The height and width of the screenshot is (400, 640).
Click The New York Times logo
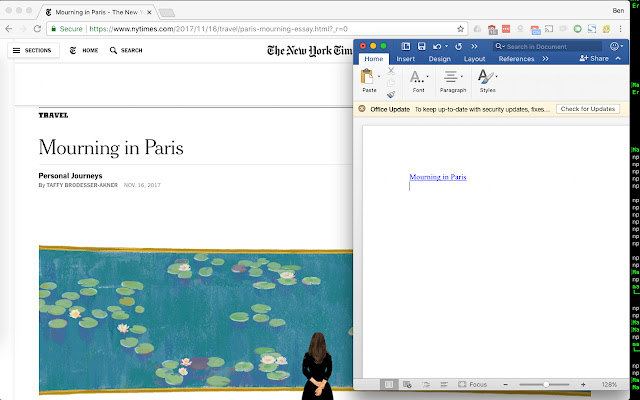click(x=310, y=51)
